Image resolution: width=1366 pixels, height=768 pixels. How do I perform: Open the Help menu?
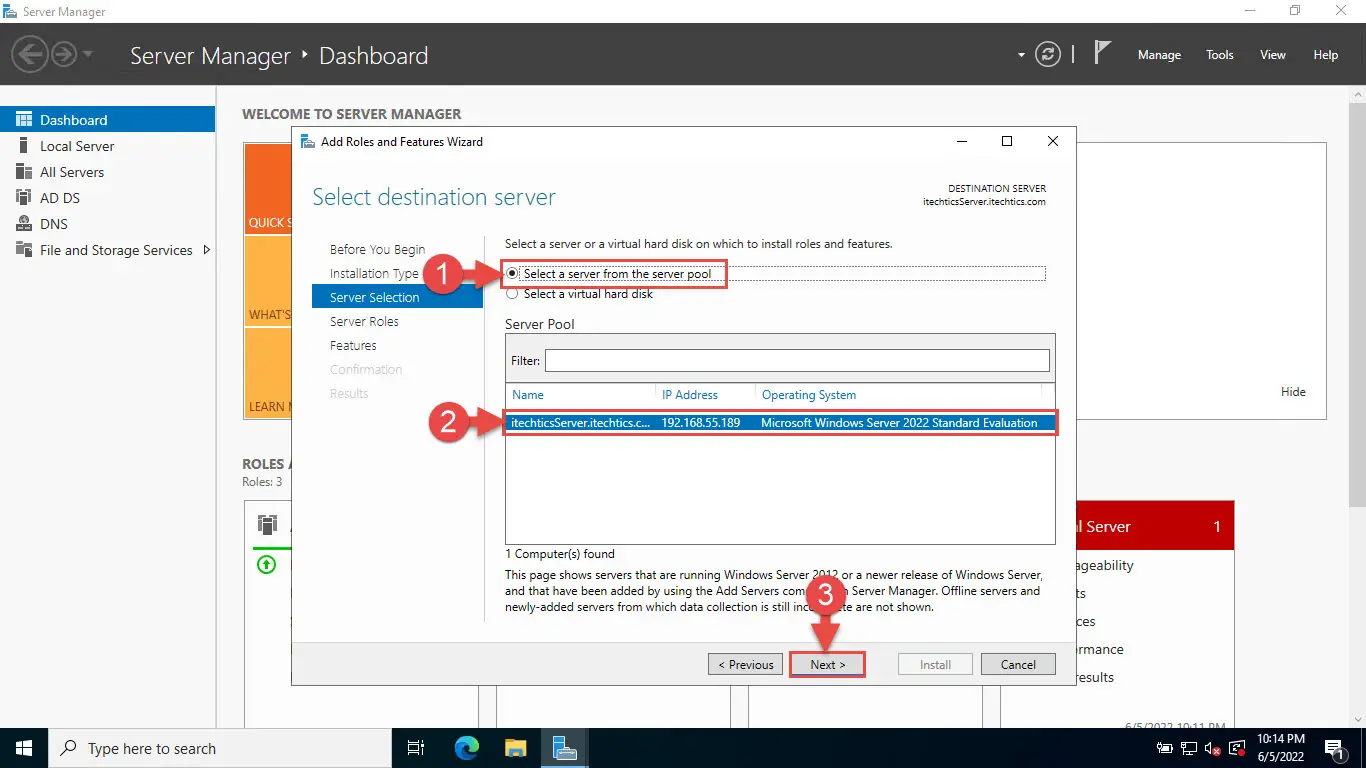1326,55
